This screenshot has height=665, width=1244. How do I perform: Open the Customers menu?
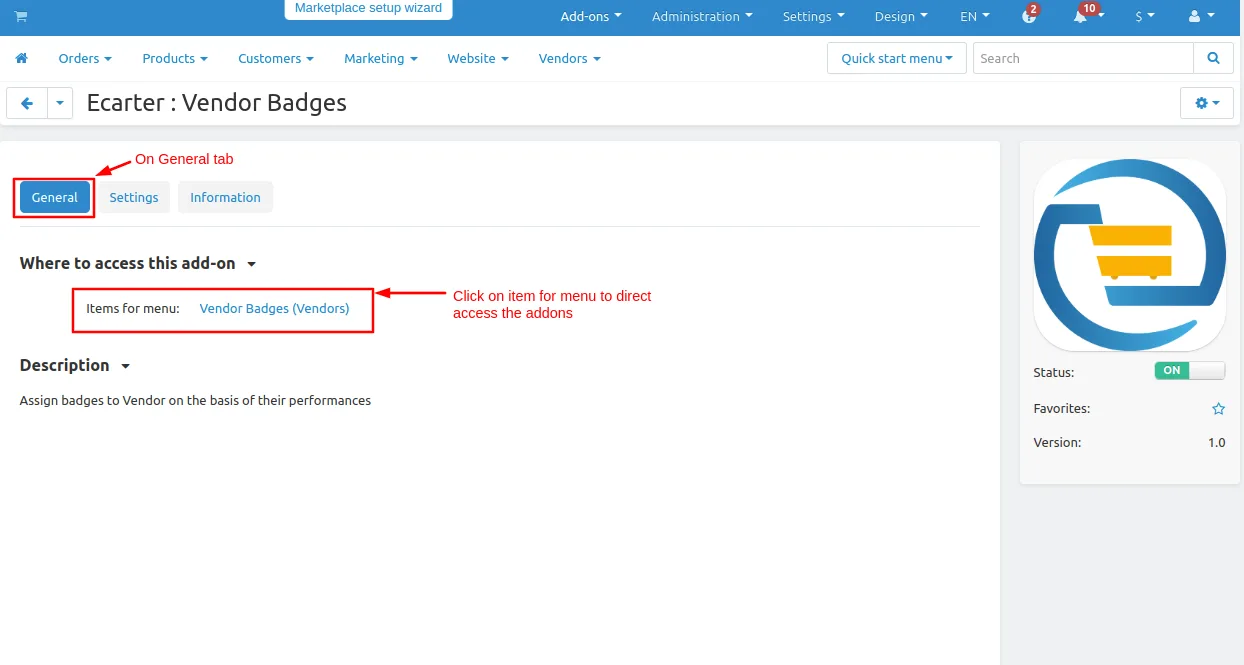(x=276, y=59)
